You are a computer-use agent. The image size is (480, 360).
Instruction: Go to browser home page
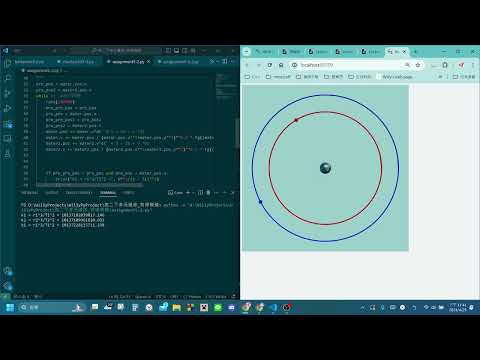(281, 65)
